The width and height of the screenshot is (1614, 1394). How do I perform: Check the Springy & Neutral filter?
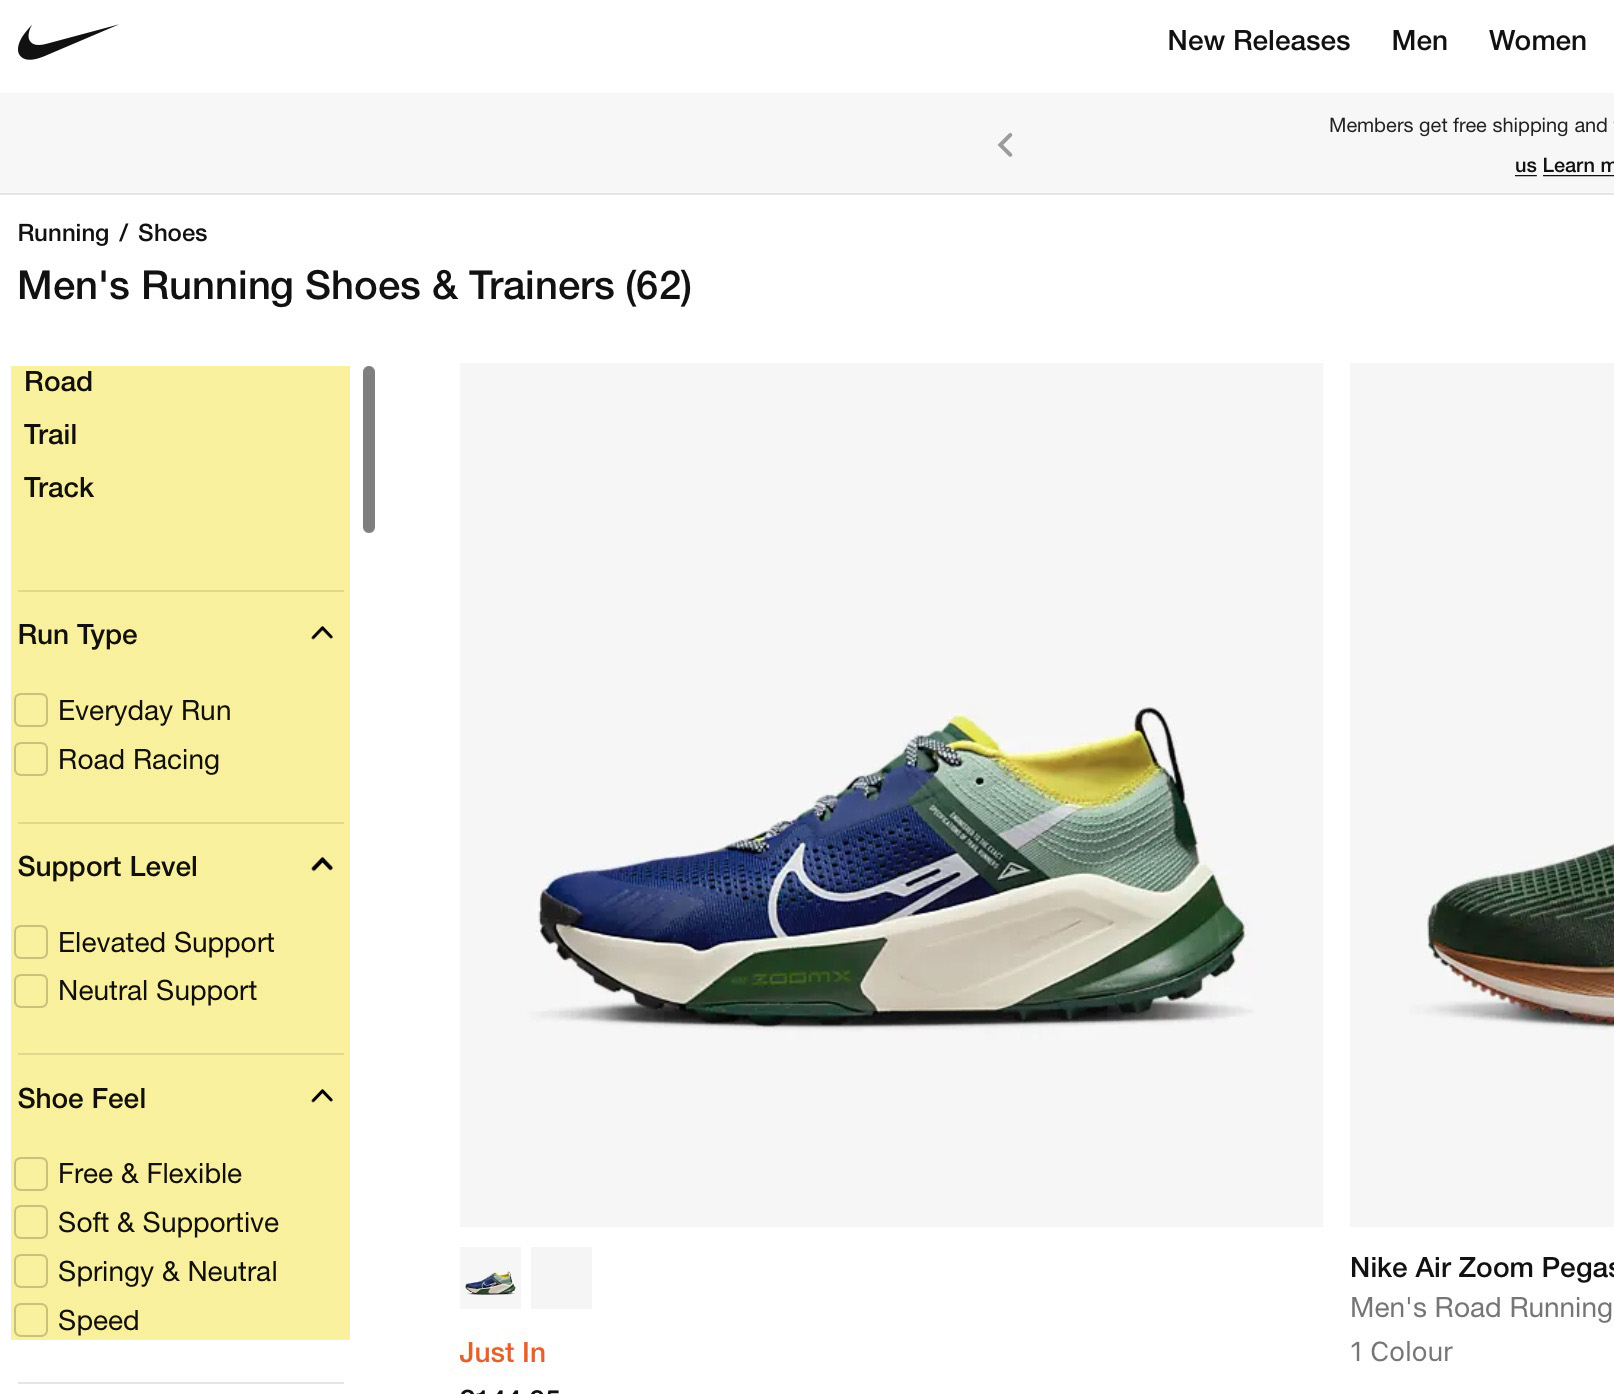click(x=30, y=1271)
